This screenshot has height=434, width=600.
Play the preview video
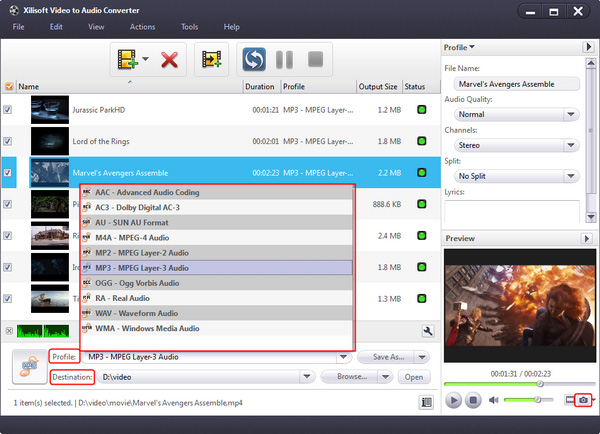(x=453, y=400)
